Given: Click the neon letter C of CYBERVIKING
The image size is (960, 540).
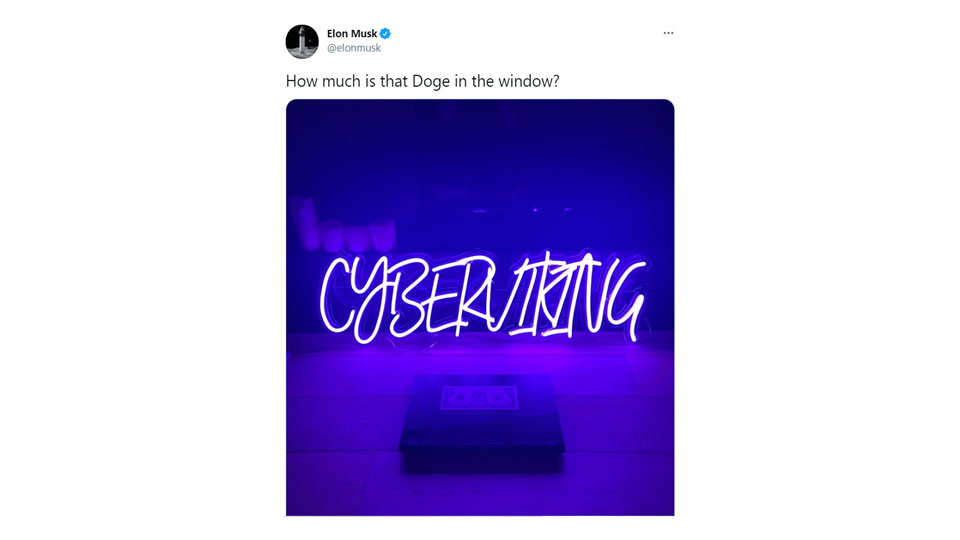Looking at the screenshot, I should (336, 296).
